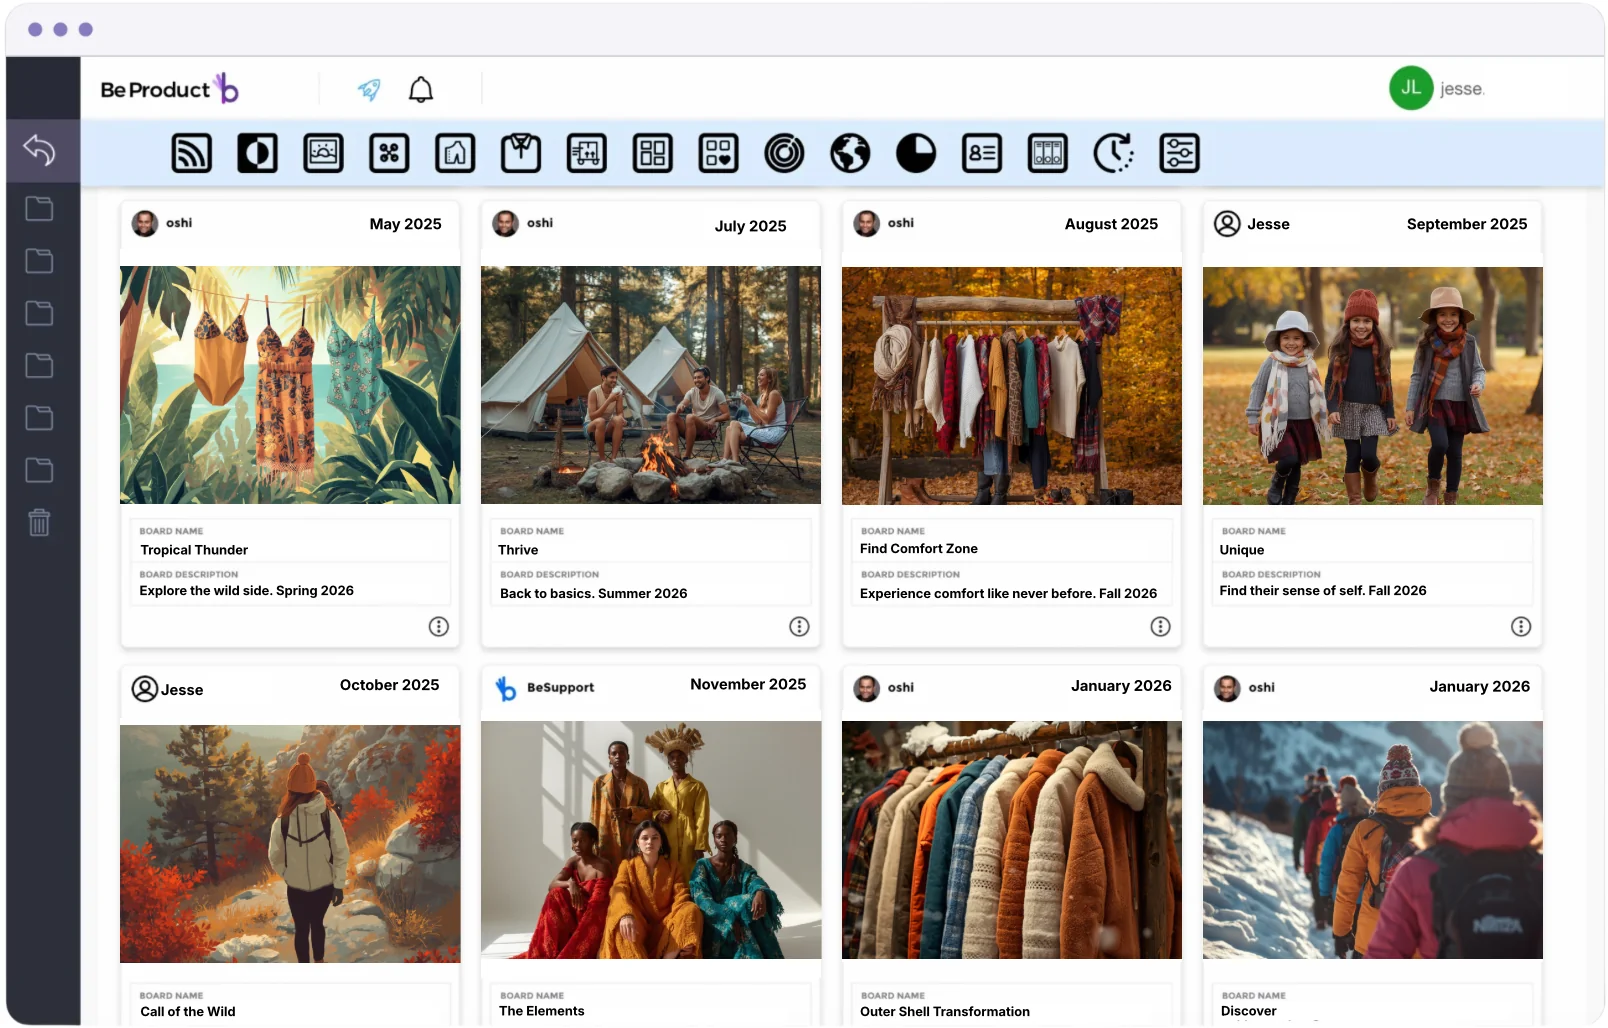
Task: Open the landscape image gallery icon
Action: pos(323,153)
